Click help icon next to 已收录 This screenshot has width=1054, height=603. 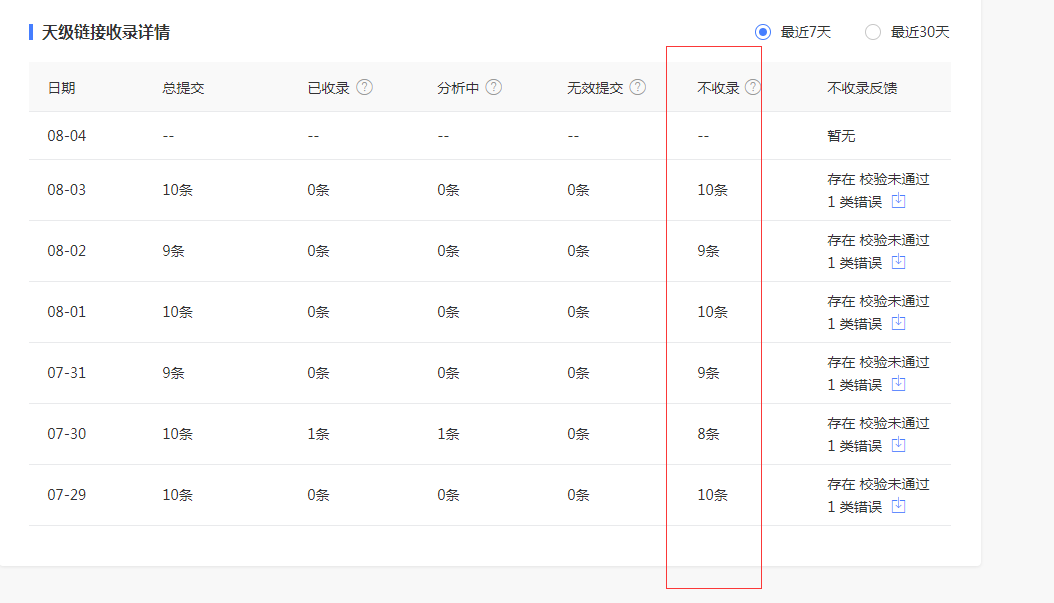[x=365, y=87]
